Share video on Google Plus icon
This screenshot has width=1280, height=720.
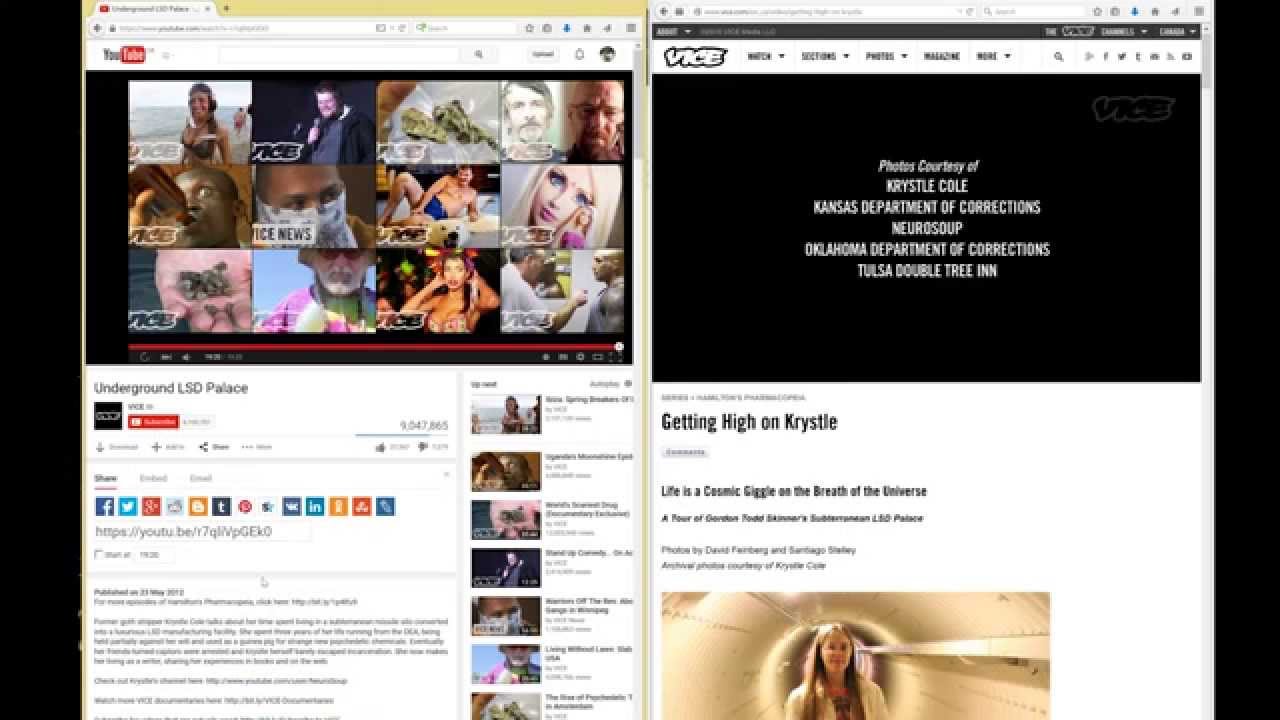pyautogui.click(x=151, y=507)
